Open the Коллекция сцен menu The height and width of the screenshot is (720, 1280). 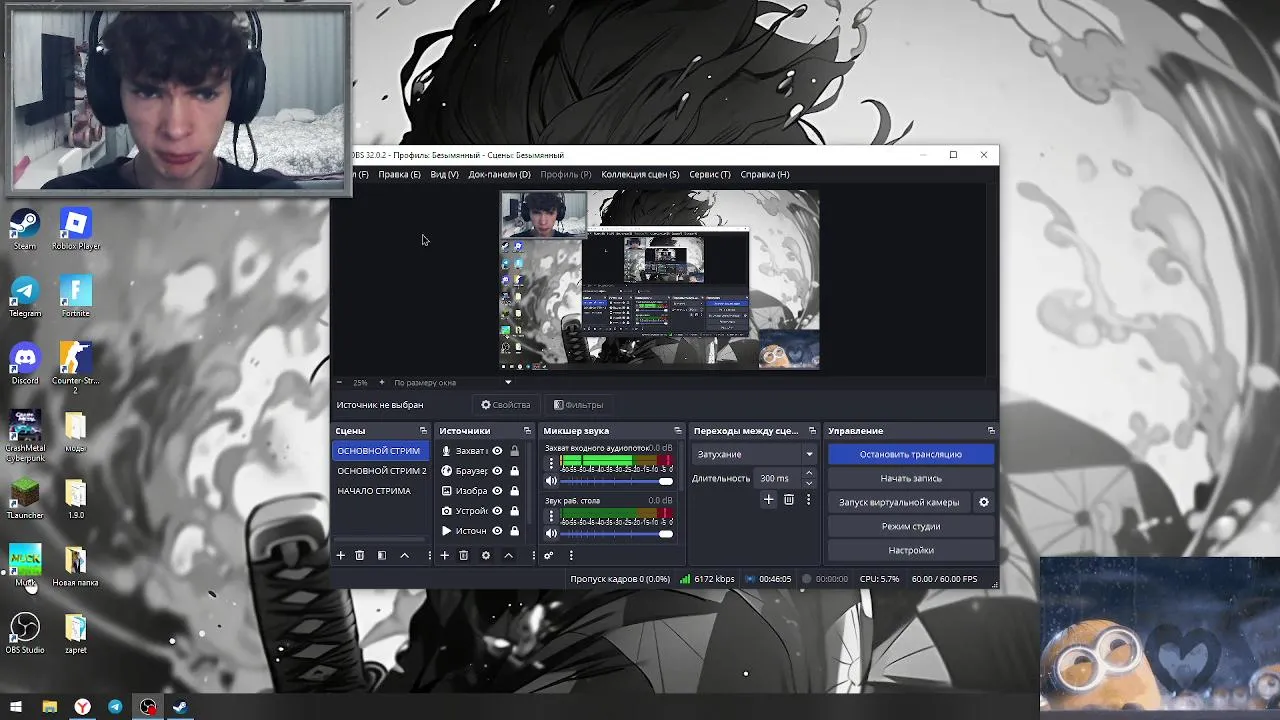[x=640, y=174]
